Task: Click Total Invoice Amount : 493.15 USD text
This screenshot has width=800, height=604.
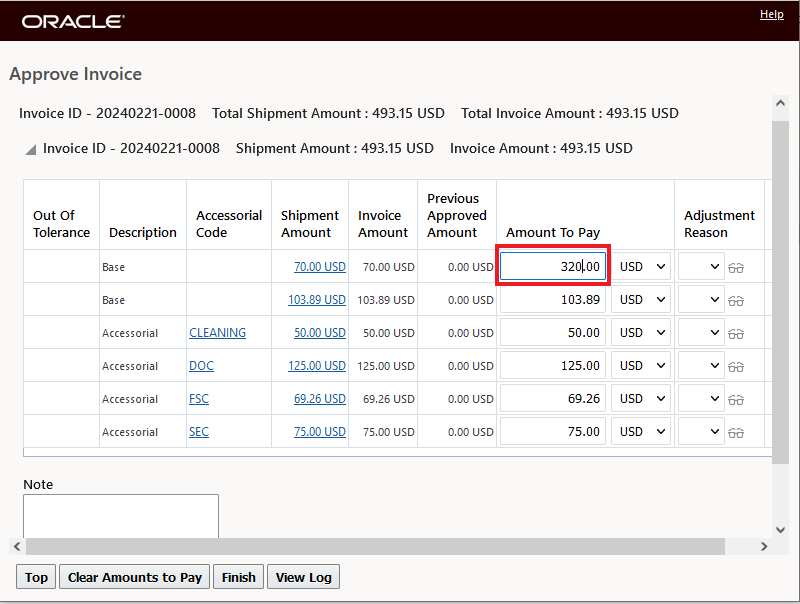Action: [569, 113]
